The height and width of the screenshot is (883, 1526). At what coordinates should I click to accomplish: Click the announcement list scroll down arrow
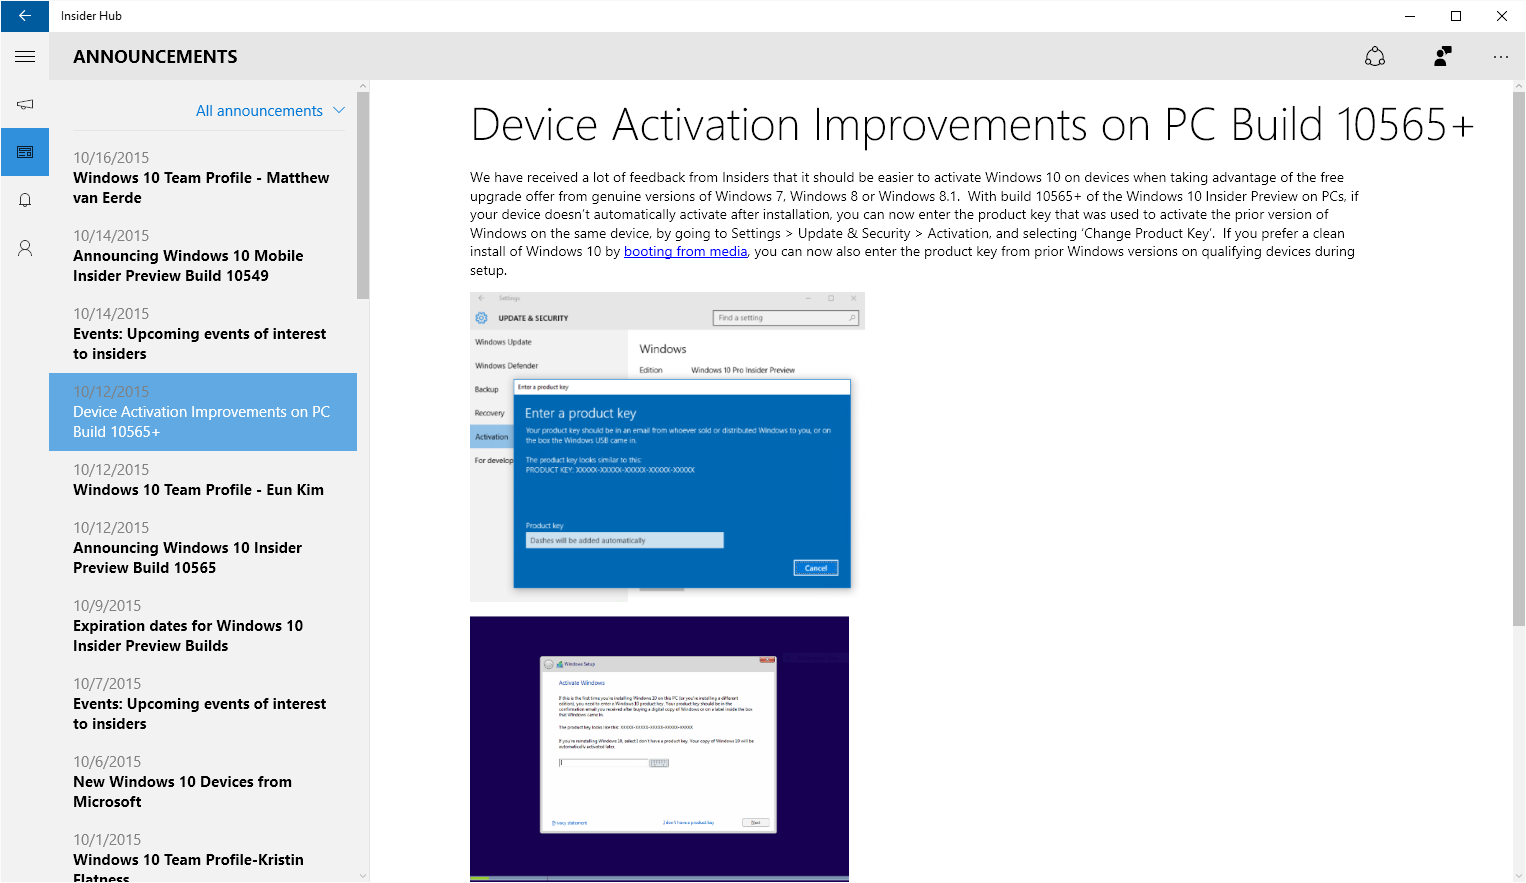pyautogui.click(x=363, y=876)
